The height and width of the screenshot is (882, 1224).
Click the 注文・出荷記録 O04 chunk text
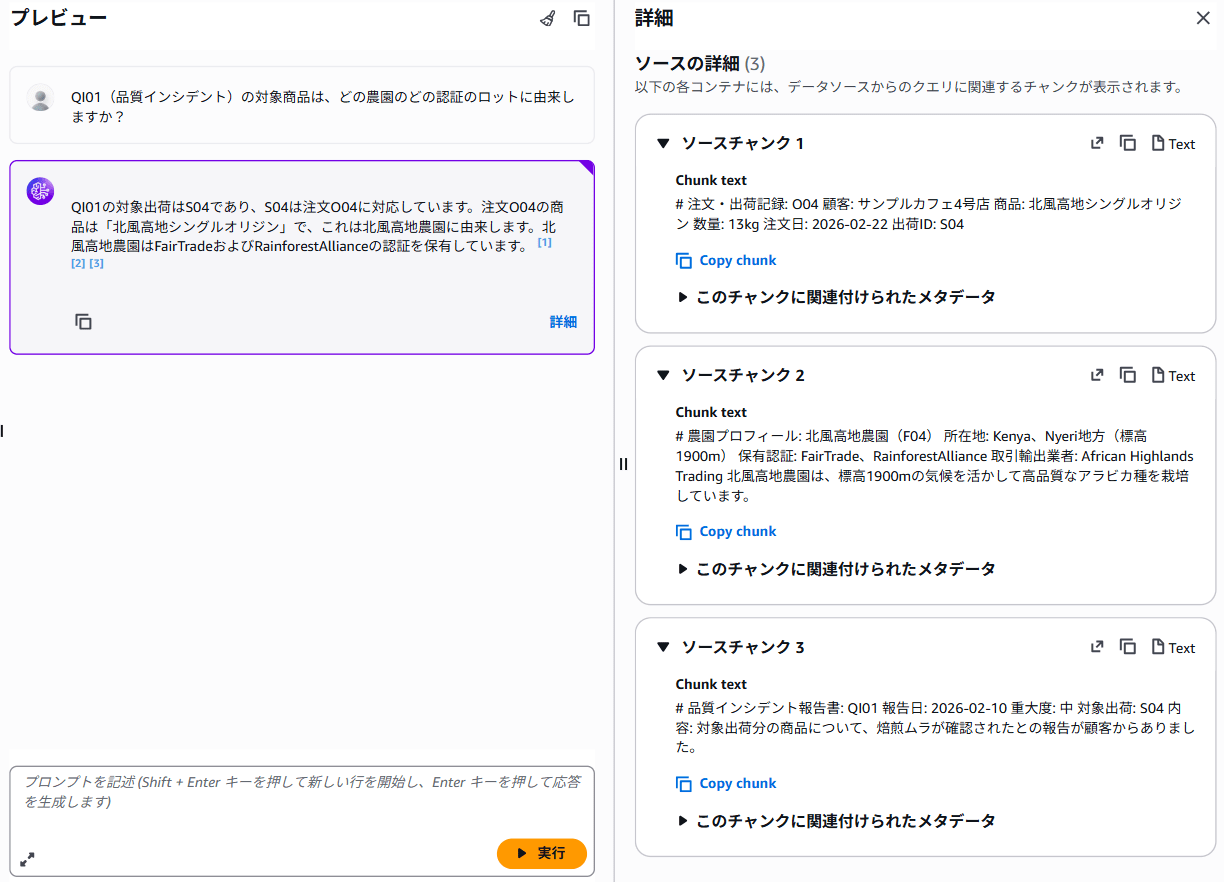pos(928,214)
